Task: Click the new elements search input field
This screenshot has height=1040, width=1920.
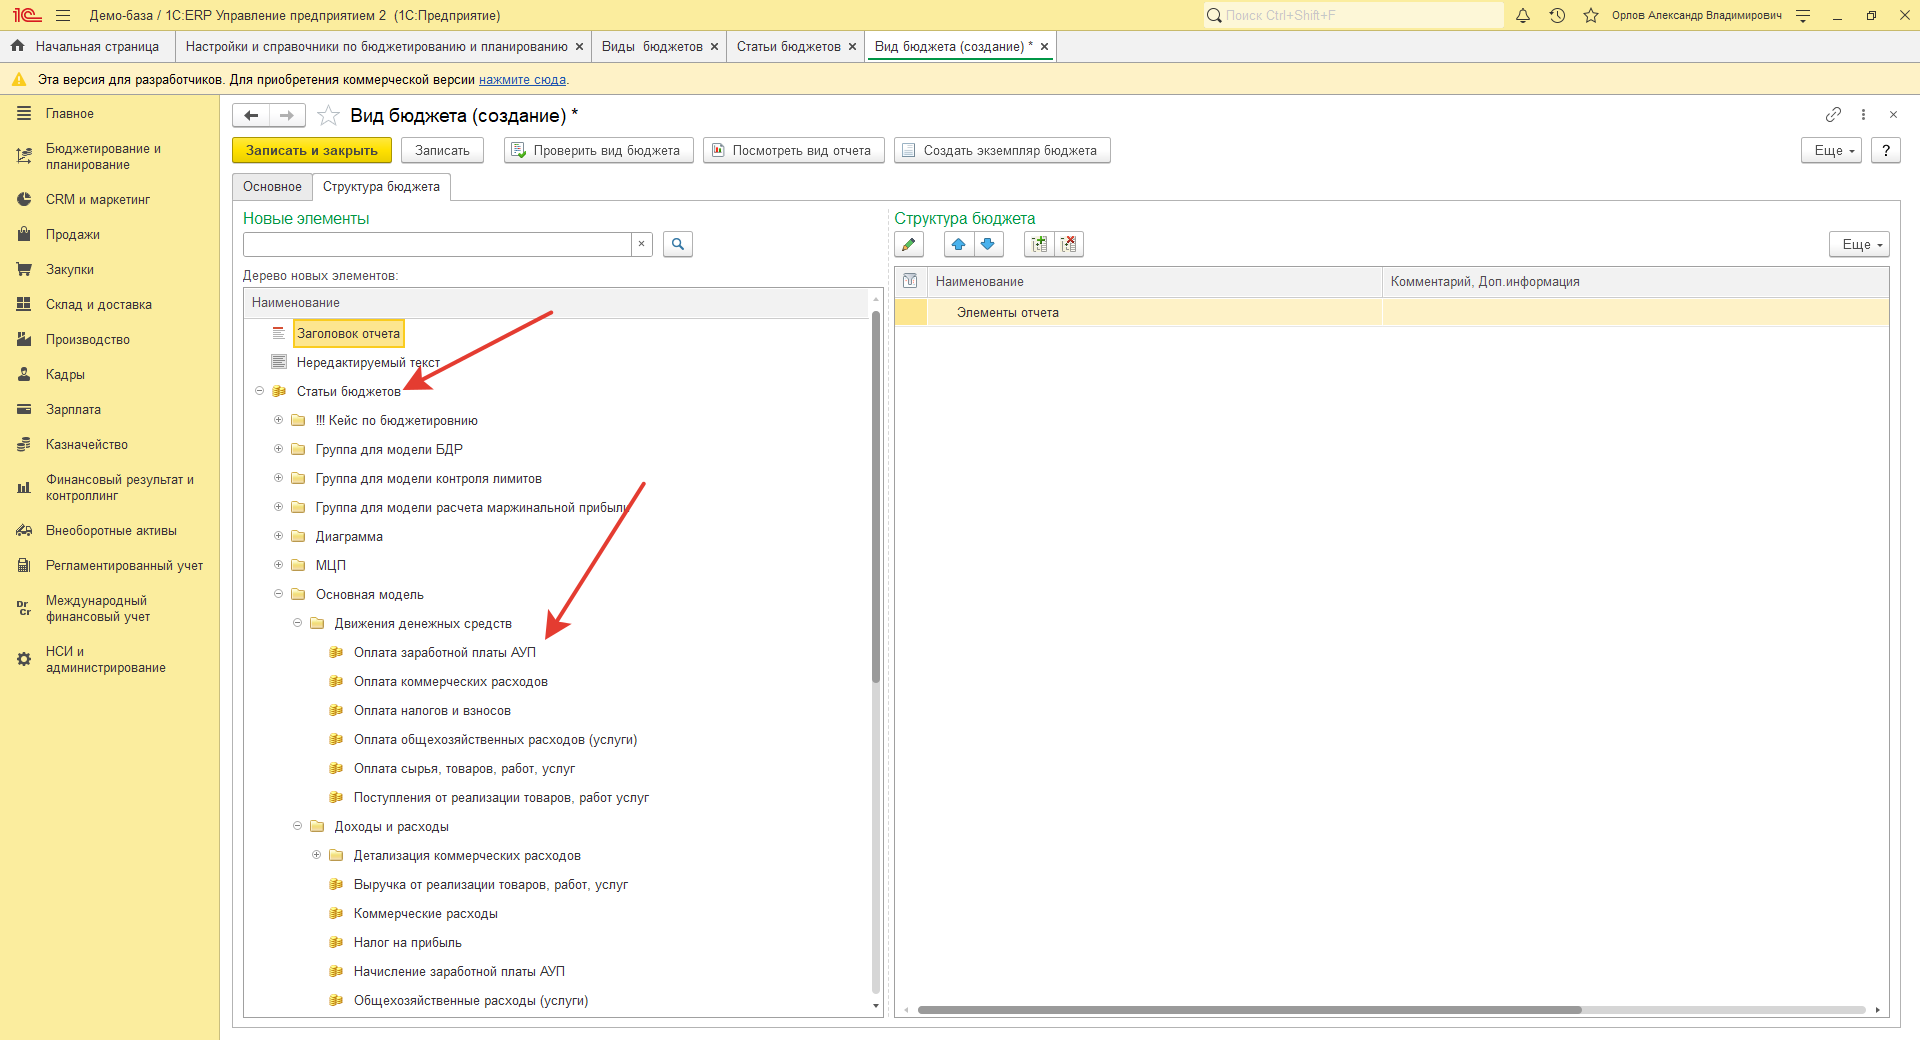Action: pos(437,244)
